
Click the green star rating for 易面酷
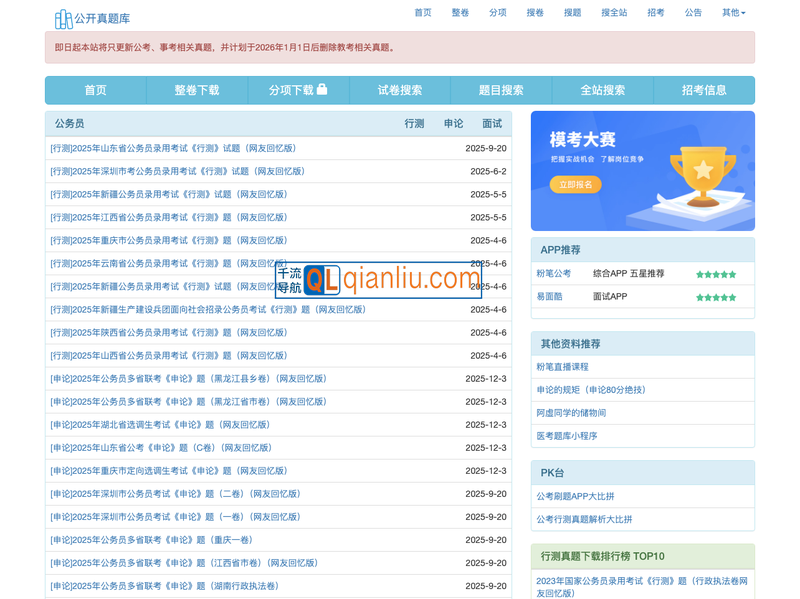pos(716,297)
